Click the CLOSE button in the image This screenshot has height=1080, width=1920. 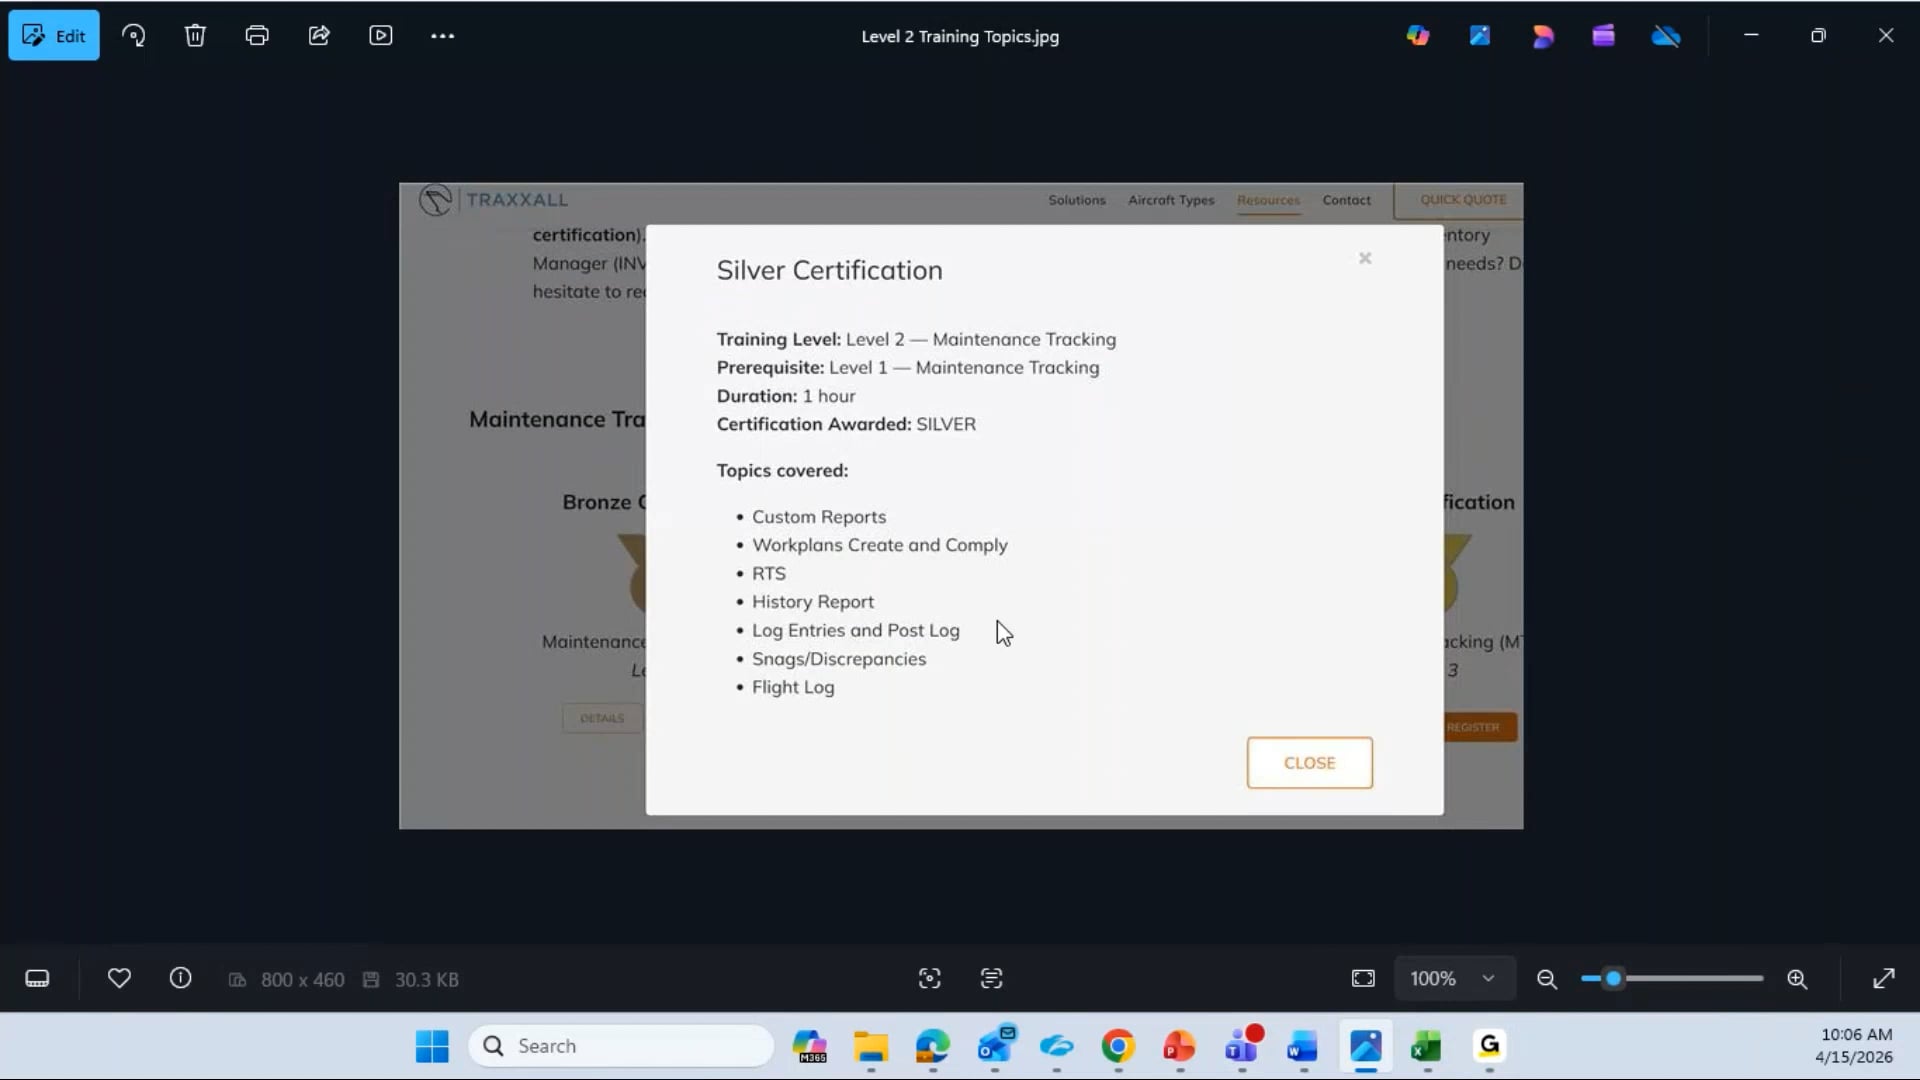tap(1309, 763)
